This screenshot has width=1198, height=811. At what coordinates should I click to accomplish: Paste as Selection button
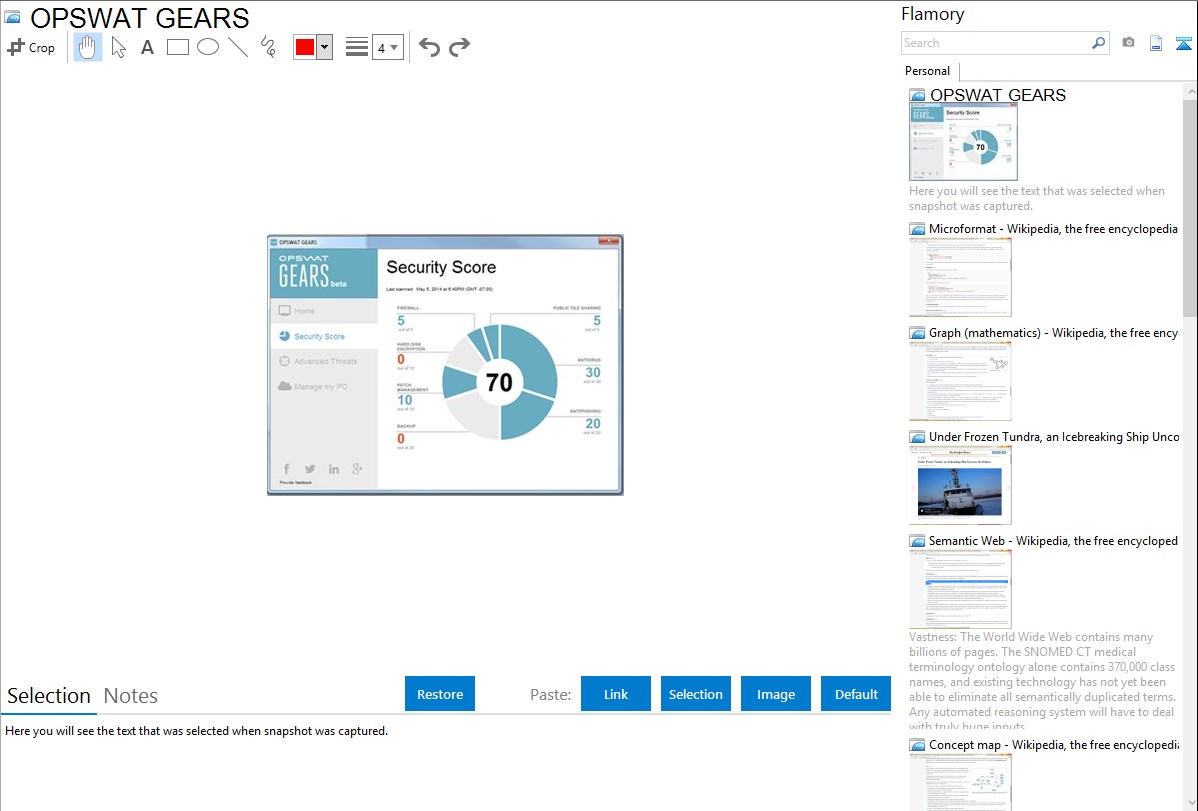point(696,694)
